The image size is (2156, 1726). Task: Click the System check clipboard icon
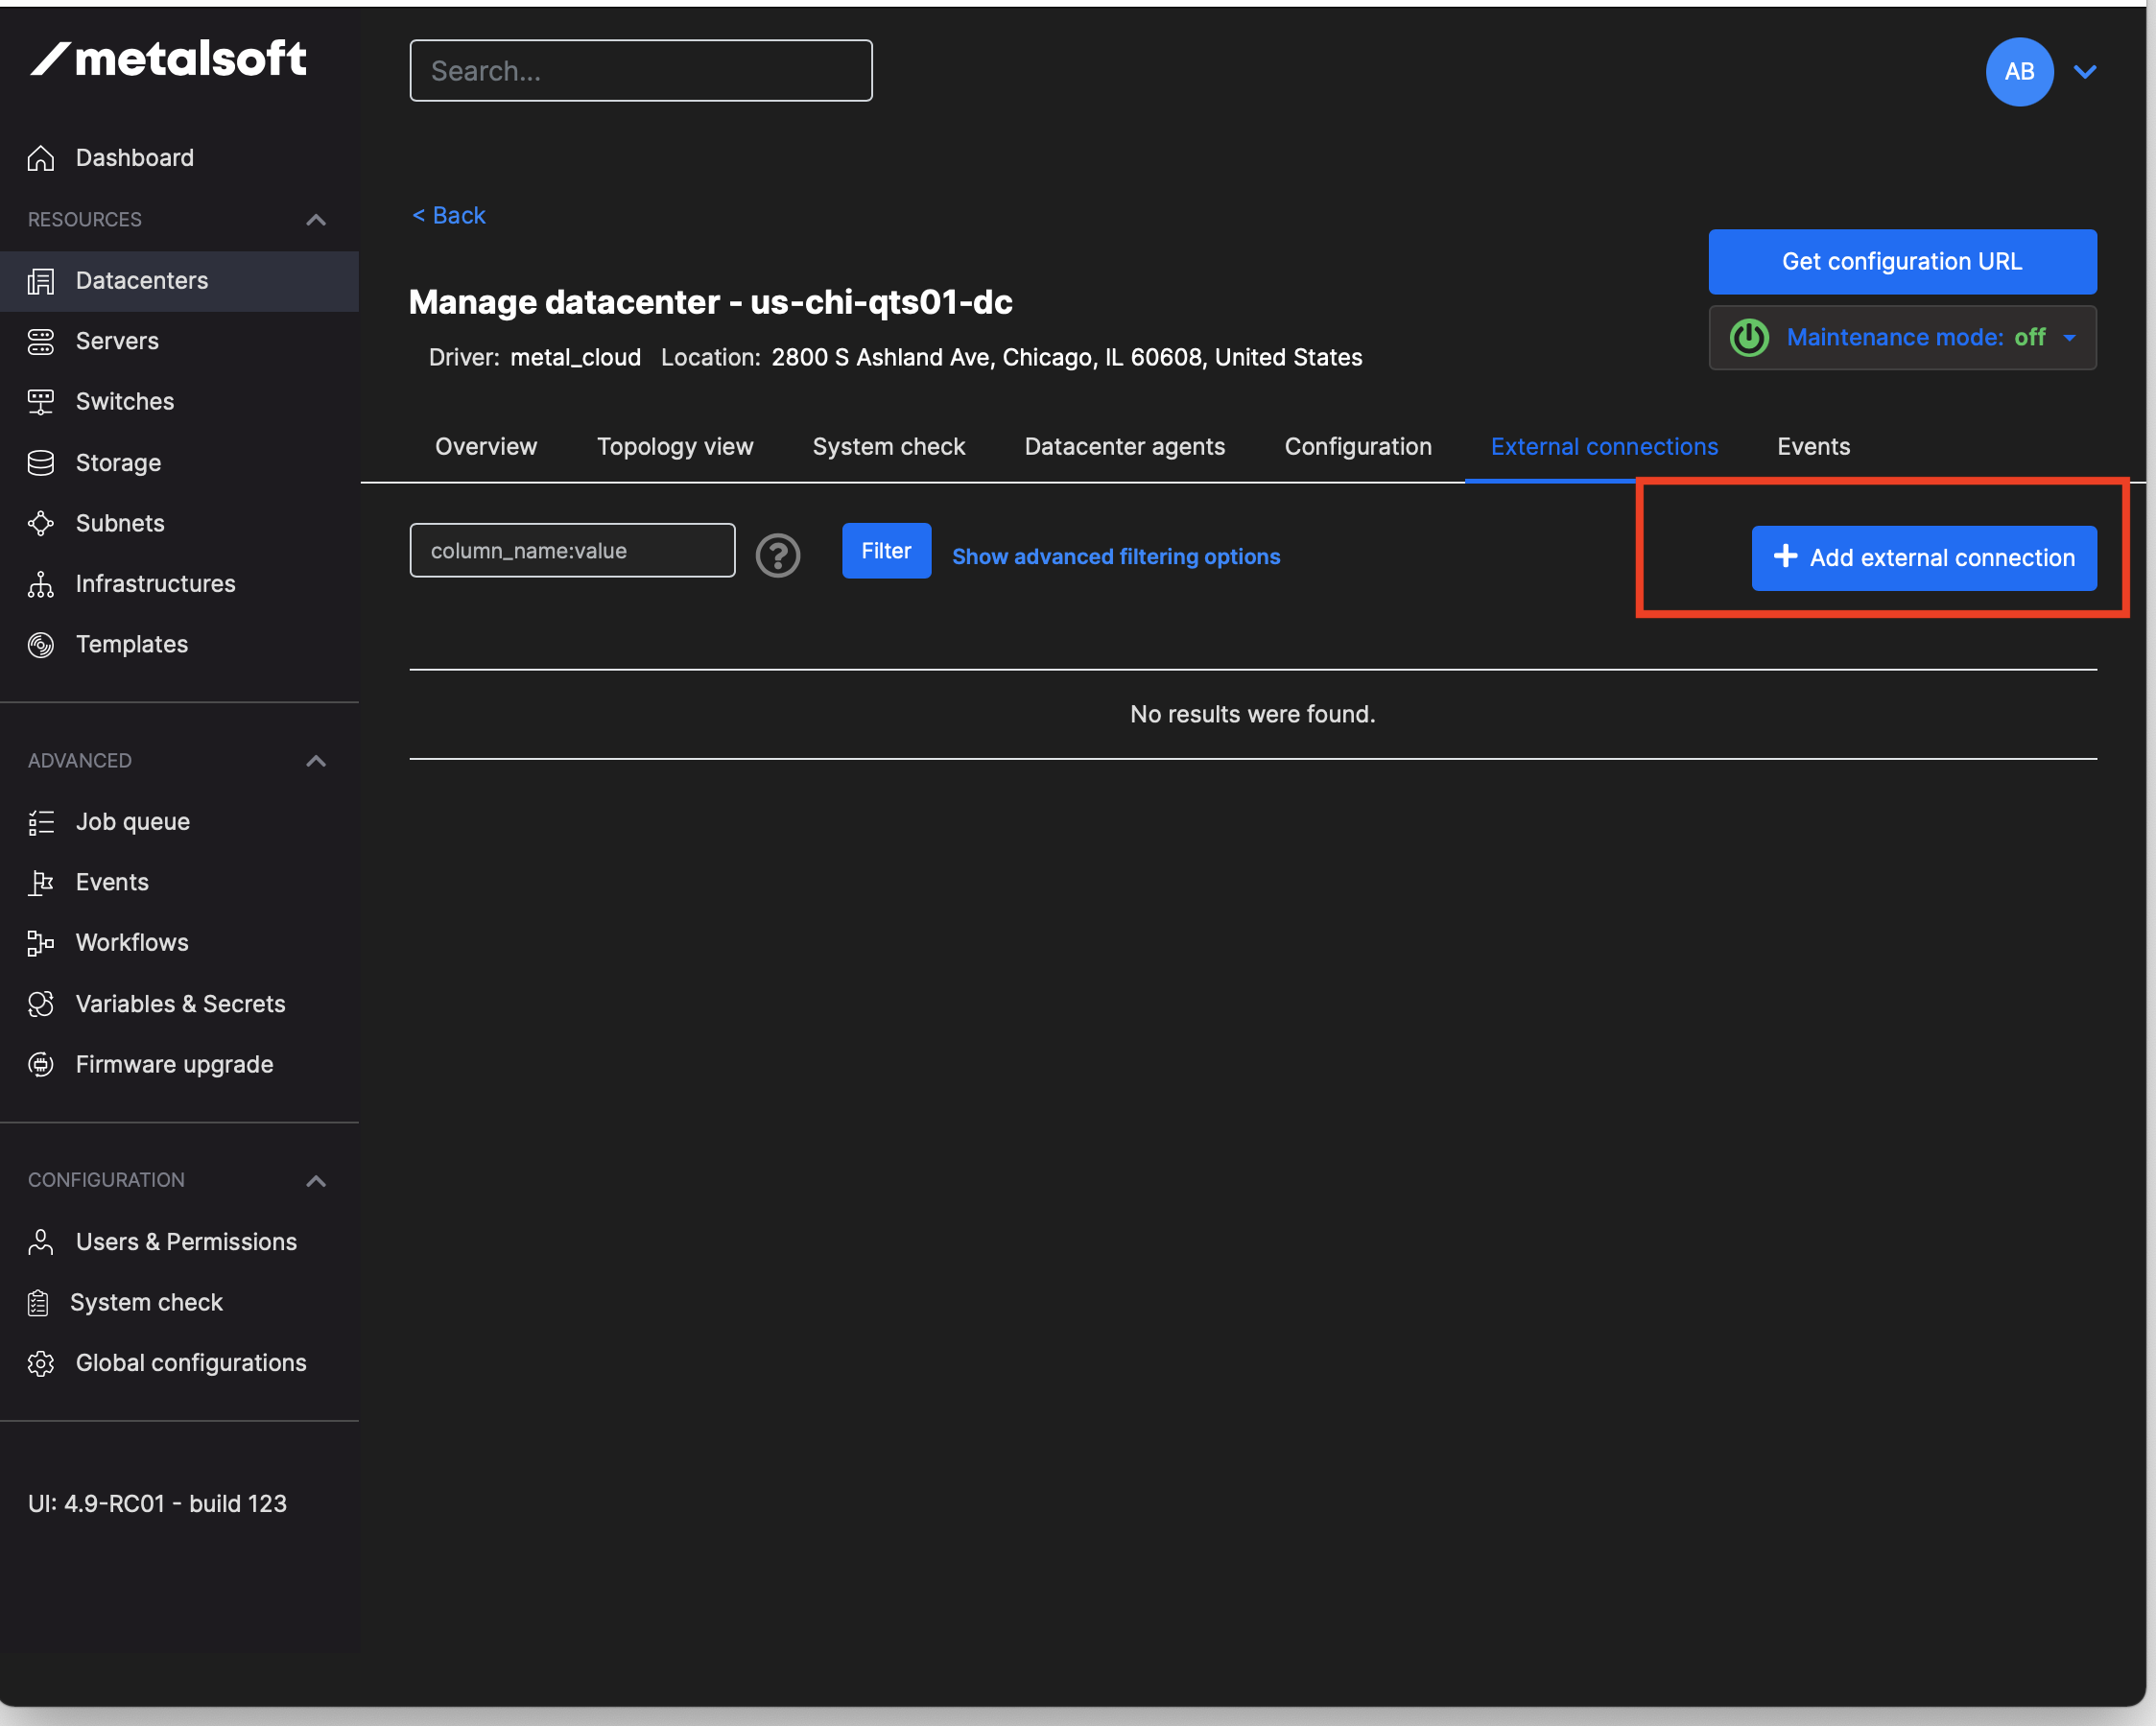(38, 1303)
